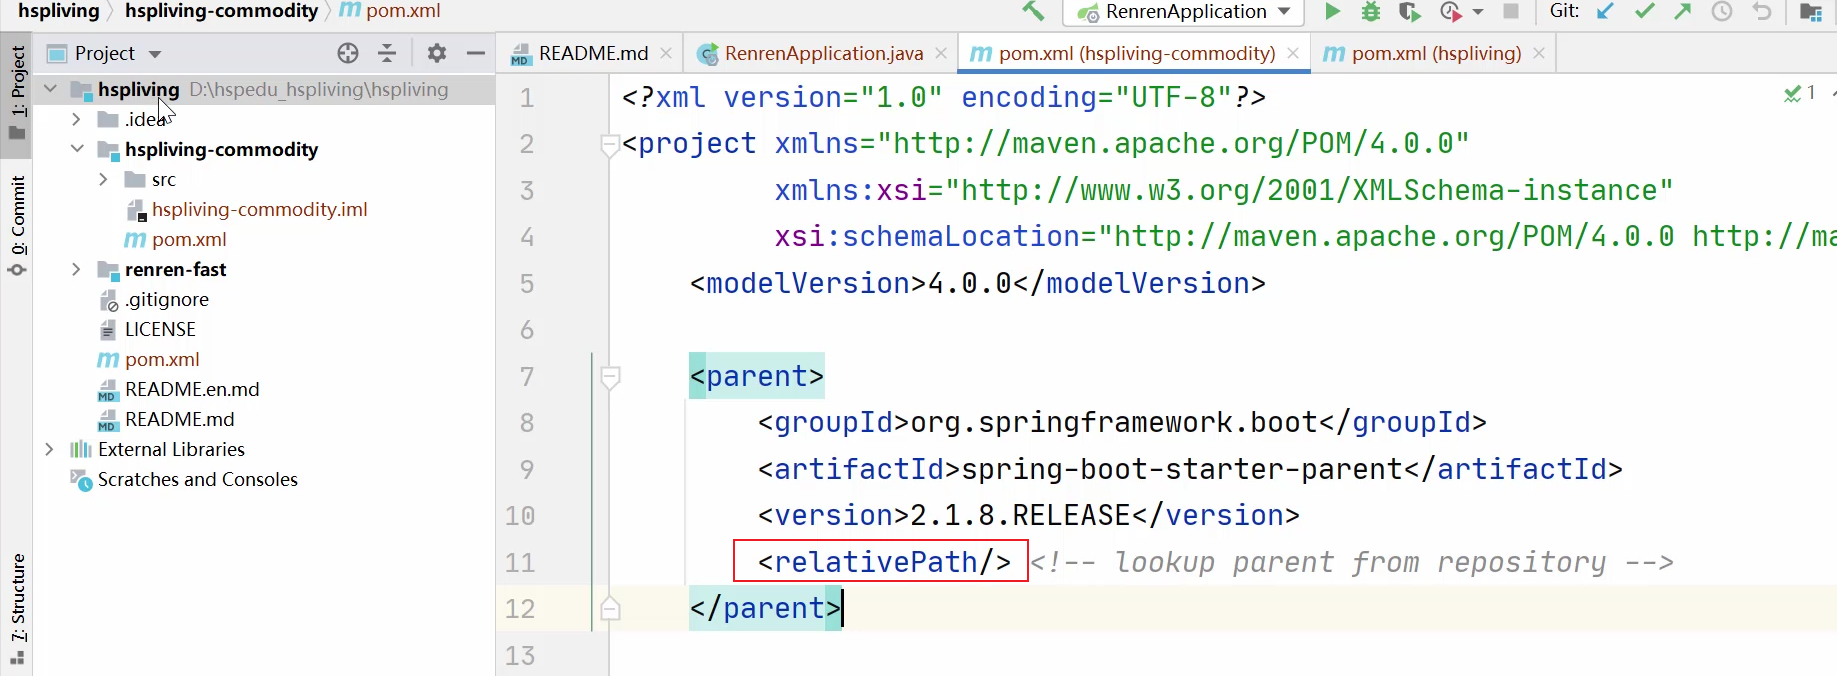This screenshot has height=676, width=1837.
Task: Click pom.xml in the navigation breadcrumb
Action: [x=403, y=11]
